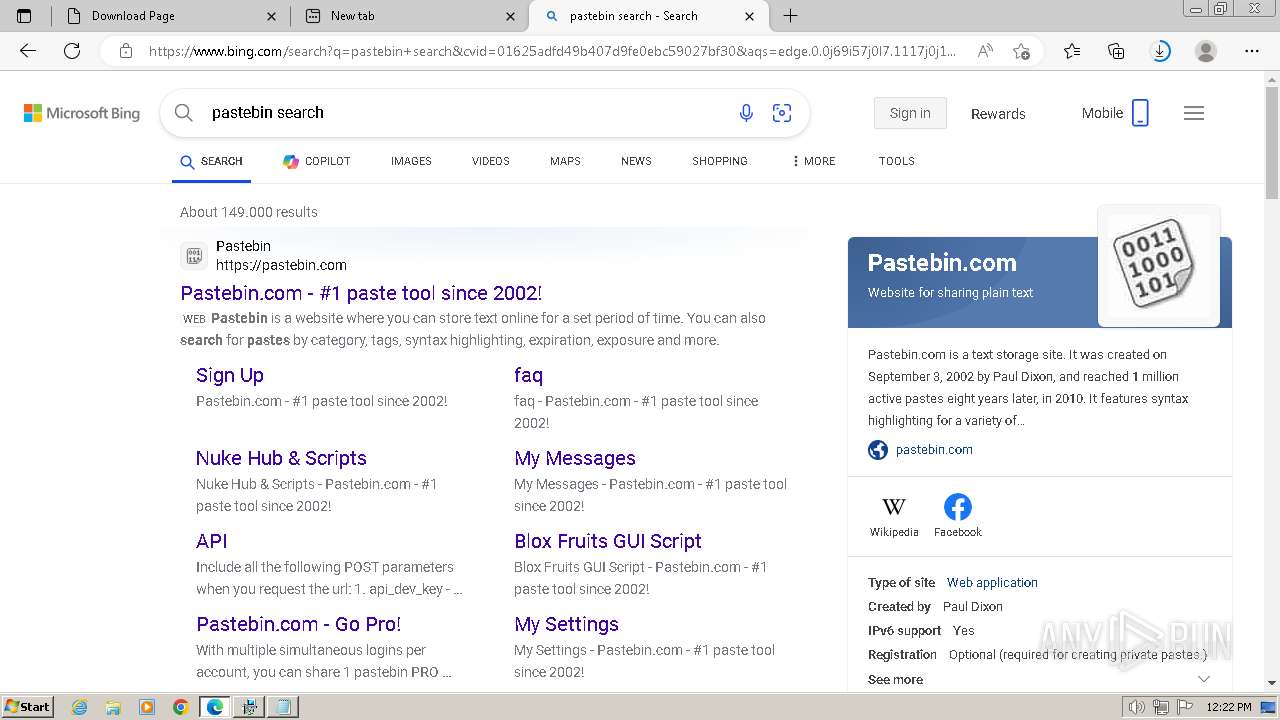The height and width of the screenshot is (720, 1280).
Task: Open the My Settings sitelink
Action: tap(566, 624)
